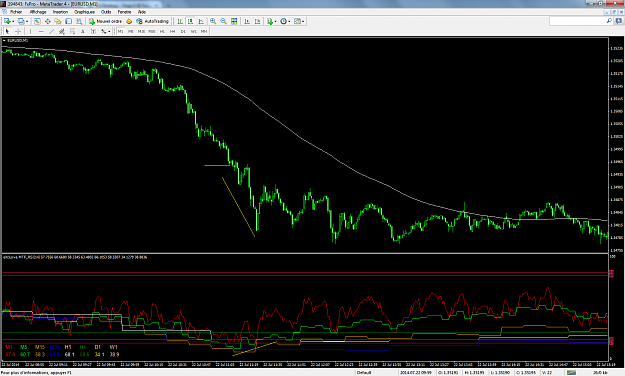Image resolution: width=625 pixels, height=376 pixels.
Task: Toggle the AutoTrading button
Action: click(x=153, y=21)
